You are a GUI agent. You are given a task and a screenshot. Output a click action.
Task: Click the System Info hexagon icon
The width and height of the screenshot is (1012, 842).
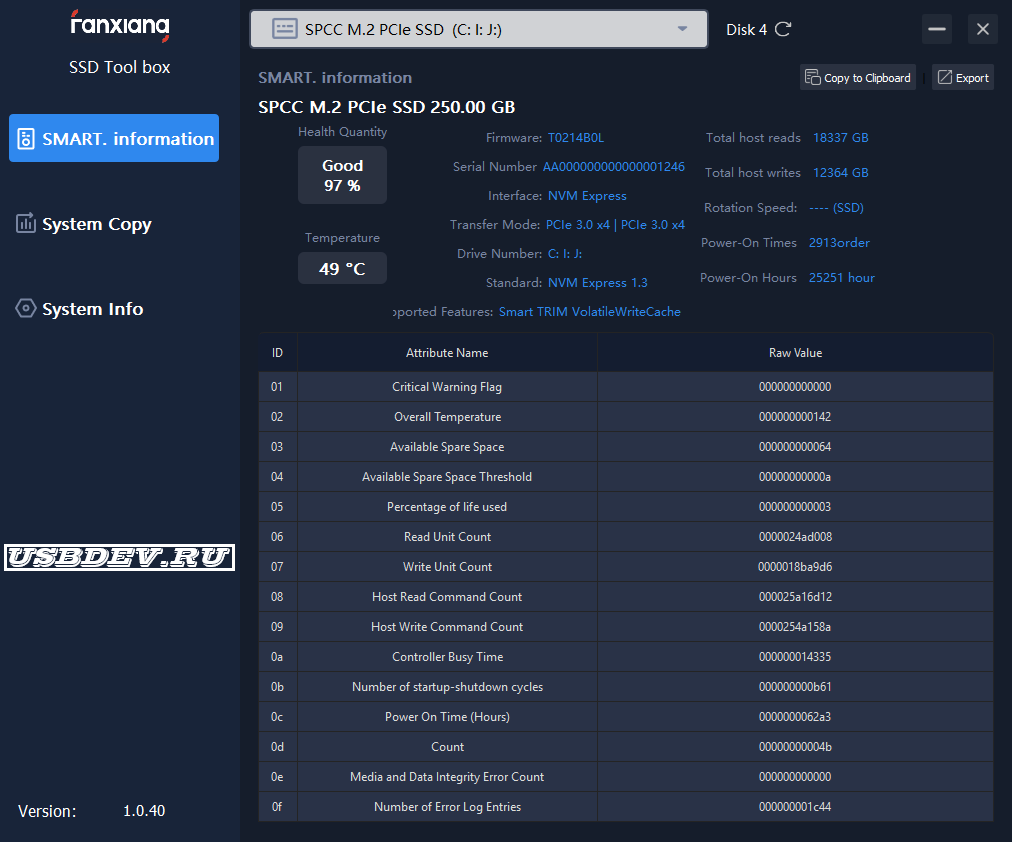click(x=25, y=308)
